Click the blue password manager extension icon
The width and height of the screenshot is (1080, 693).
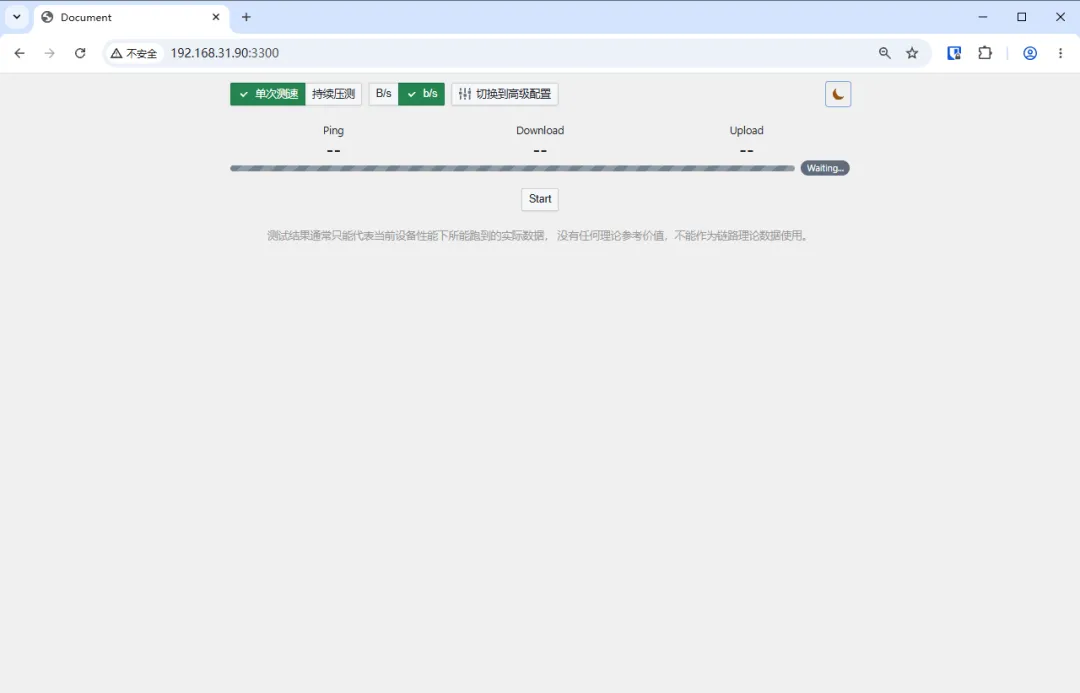tap(954, 53)
